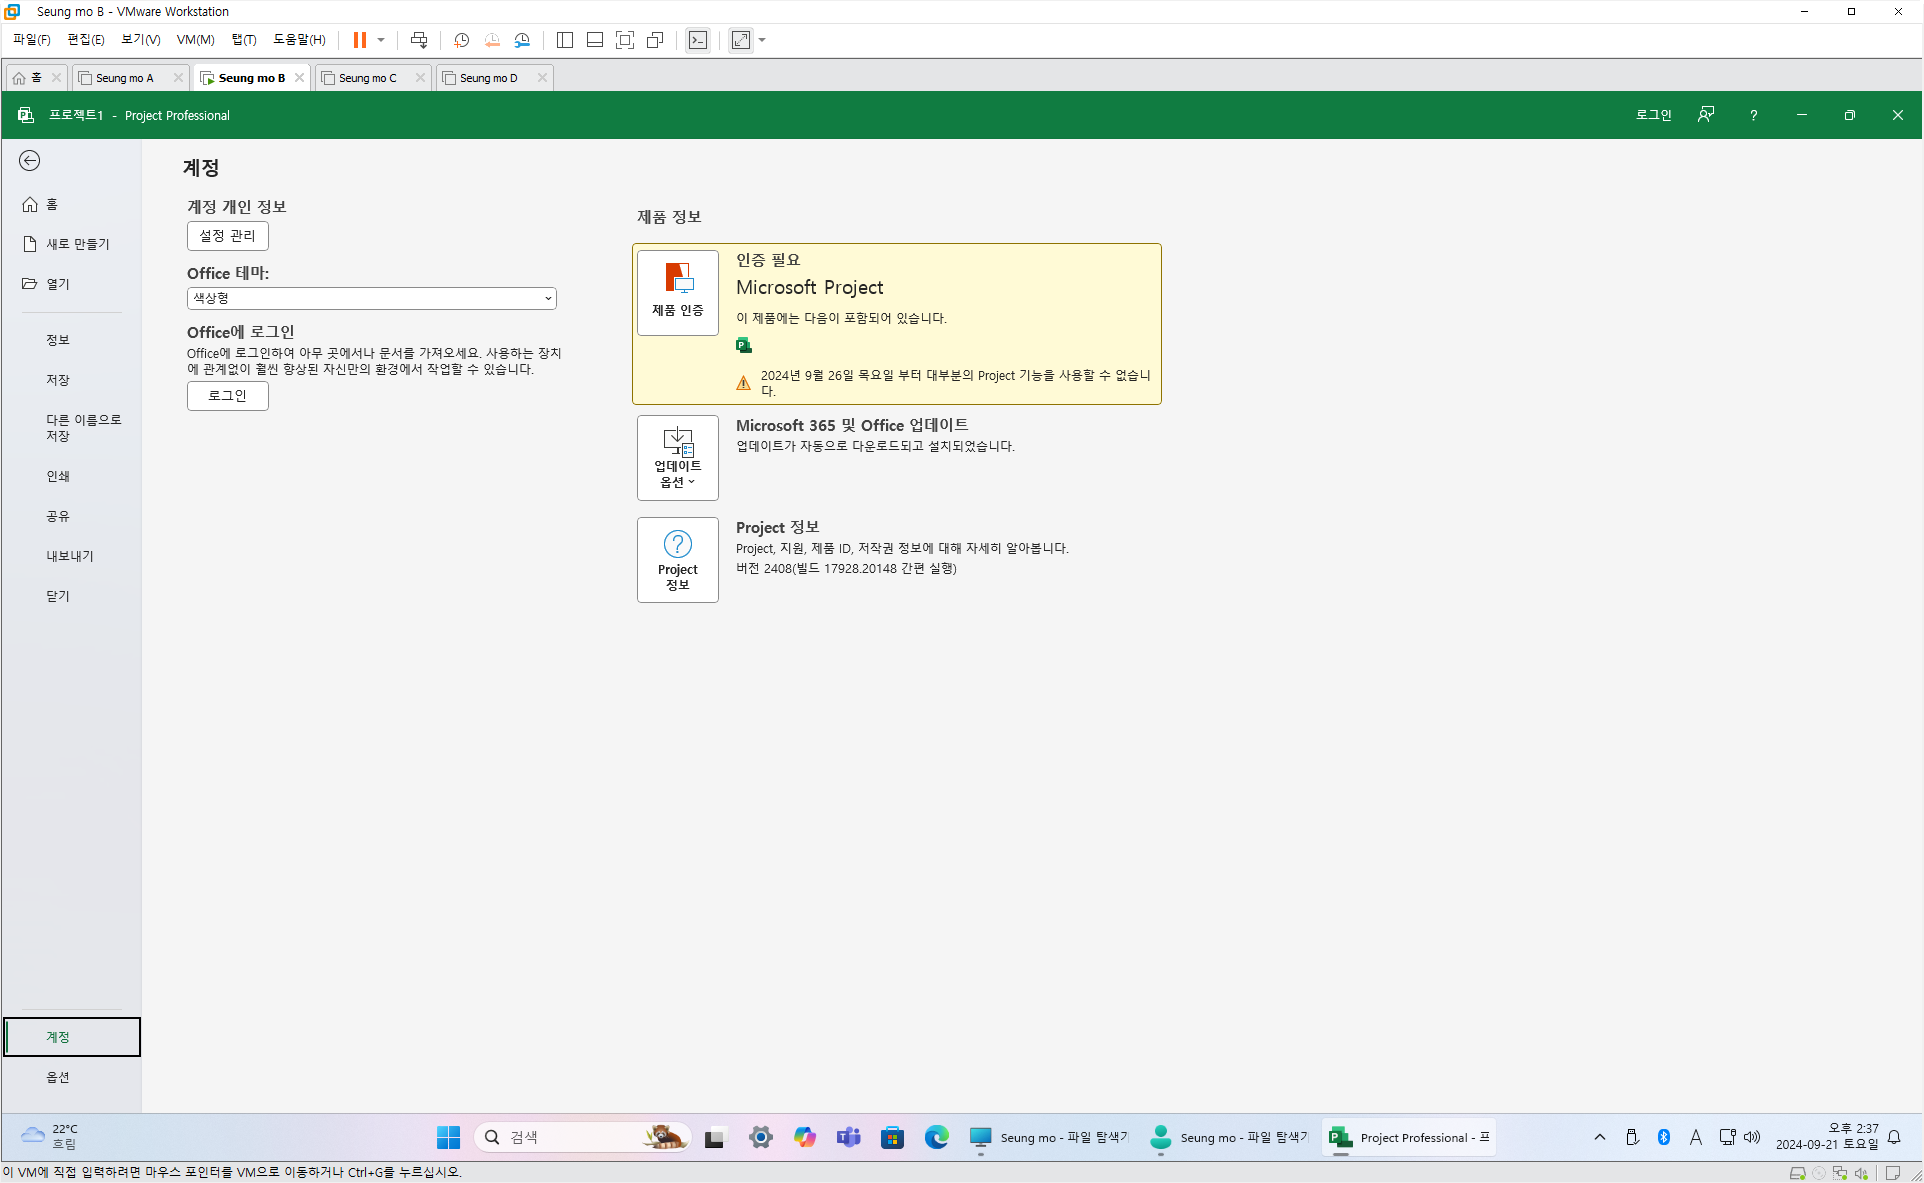
Task: Open the Project 정보 question mark button
Action: point(677,559)
